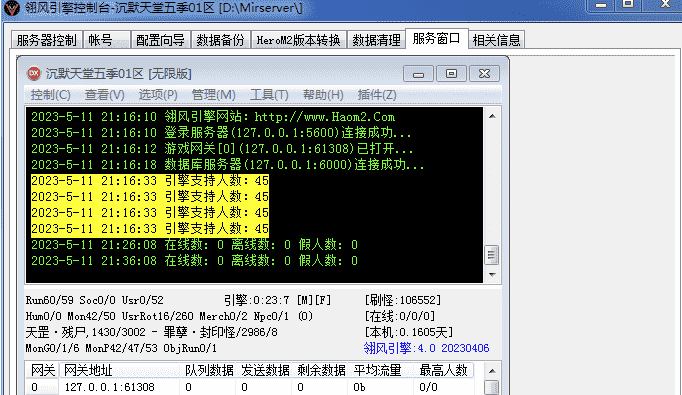682x395 pixels.
Task: Open the 工具(T) menu
Action: pyautogui.click(x=269, y=94)
